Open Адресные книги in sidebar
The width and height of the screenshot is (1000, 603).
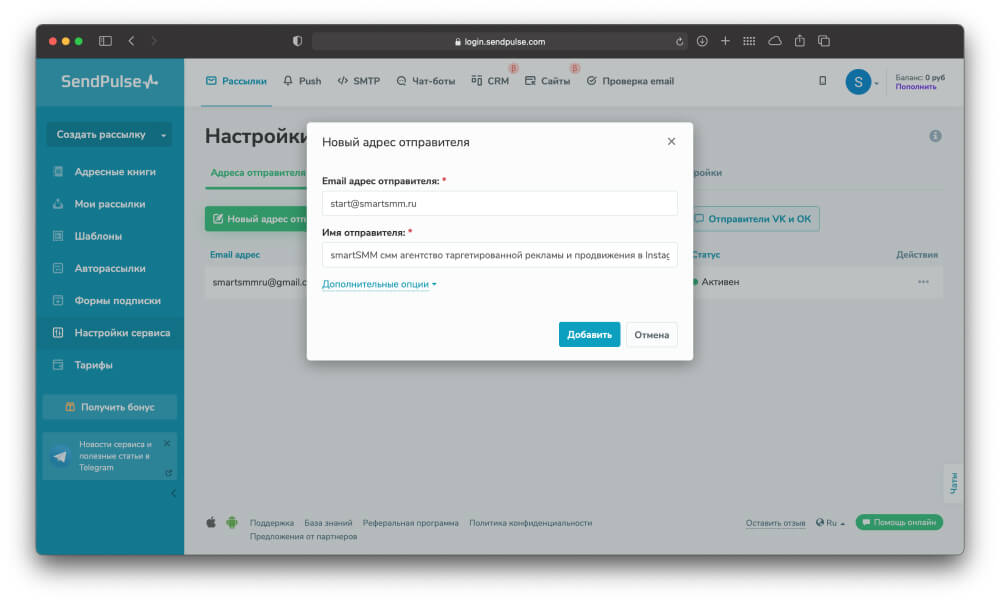115,172
